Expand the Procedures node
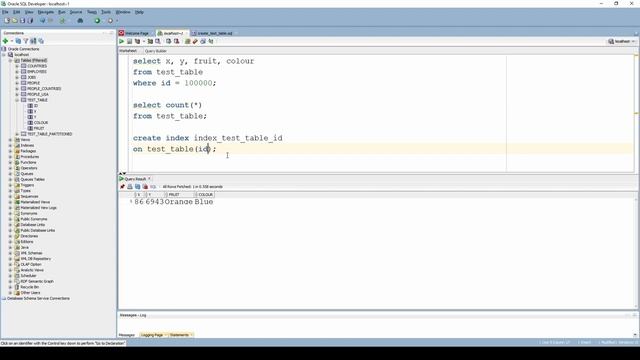The width and height of the screenshot is (640, 360). pyautogui.click(x=10, y=157)
